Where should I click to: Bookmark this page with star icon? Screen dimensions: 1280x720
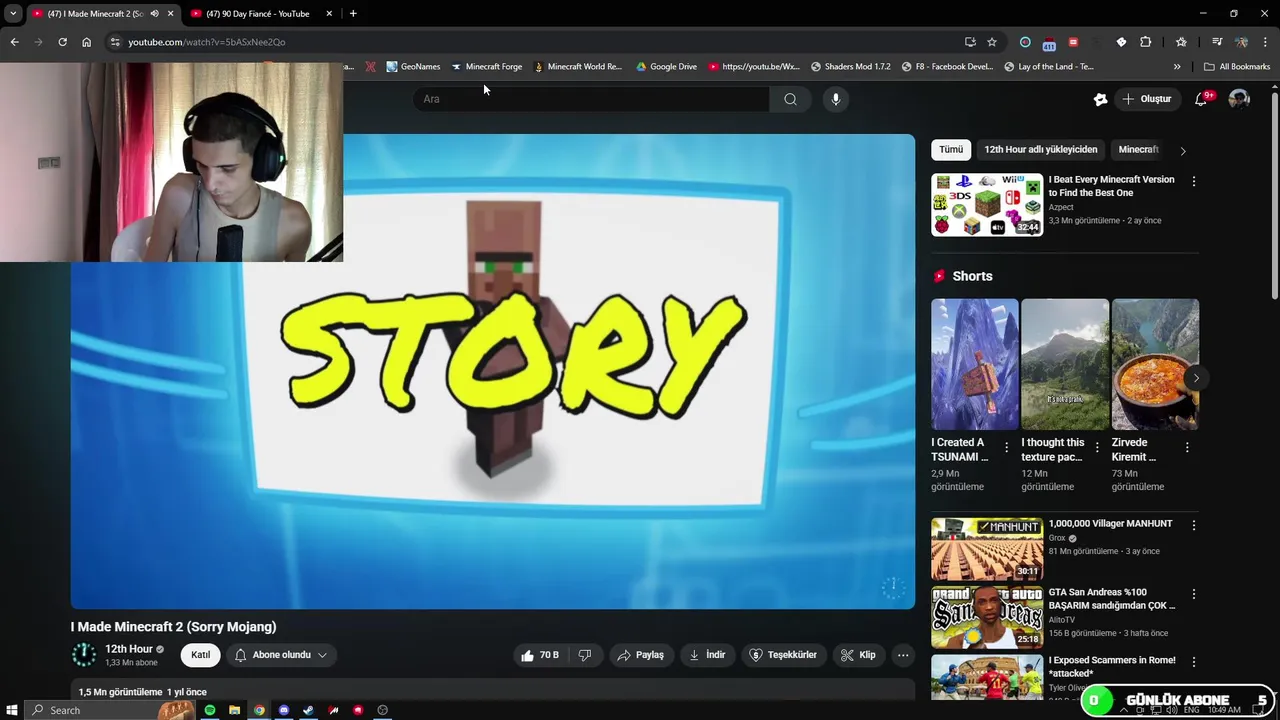coord(992,42)
